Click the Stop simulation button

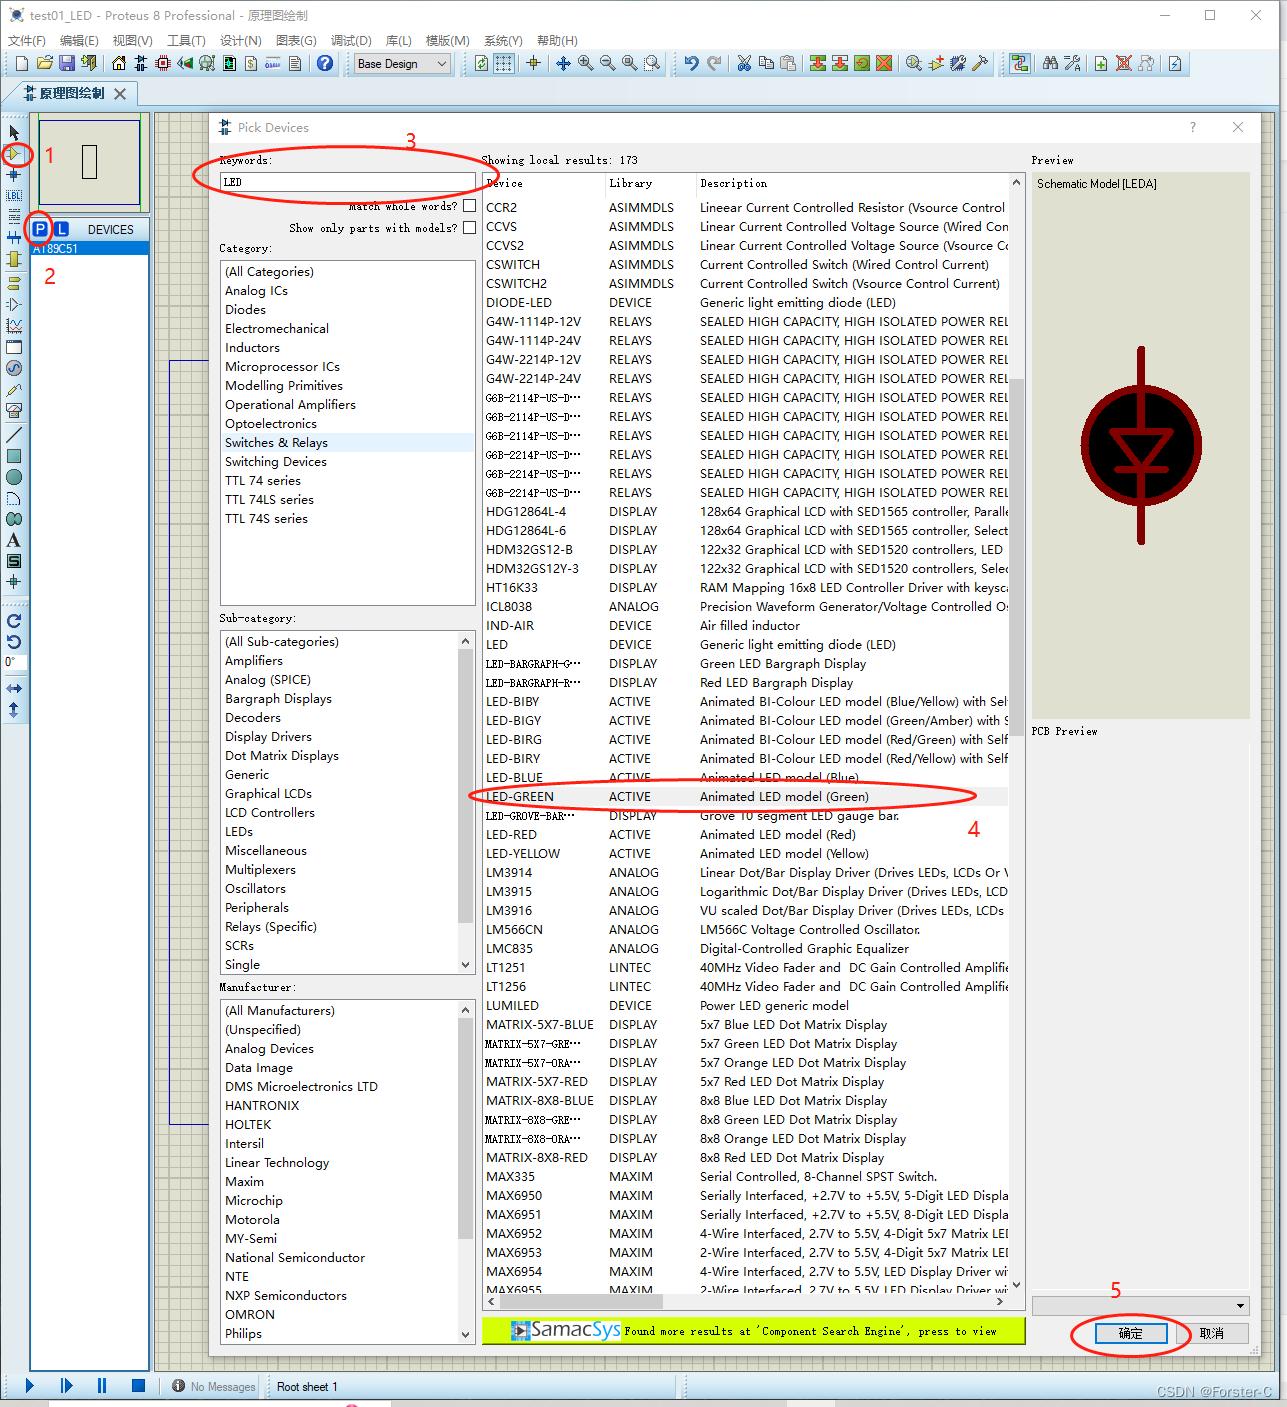point(139,1386)
